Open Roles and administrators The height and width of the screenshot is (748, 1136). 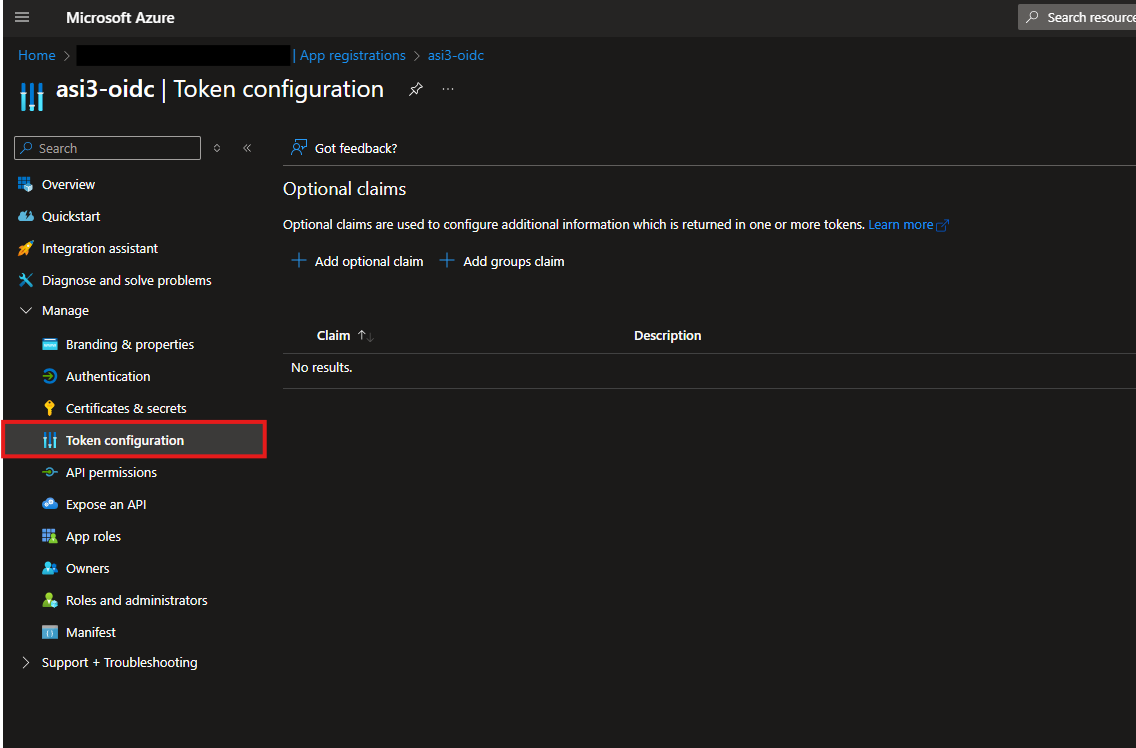tap(136, 600)
